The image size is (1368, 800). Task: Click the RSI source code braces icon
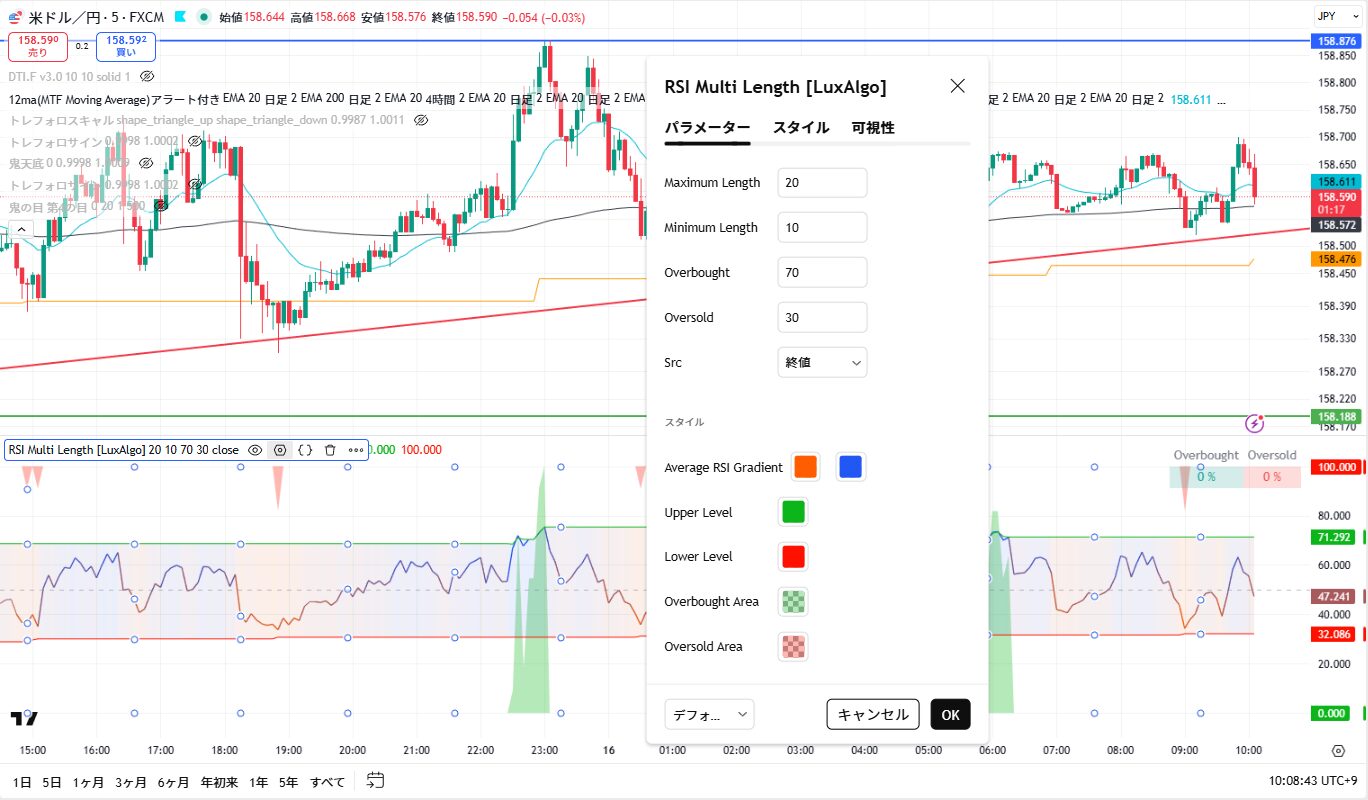[305, 450]
